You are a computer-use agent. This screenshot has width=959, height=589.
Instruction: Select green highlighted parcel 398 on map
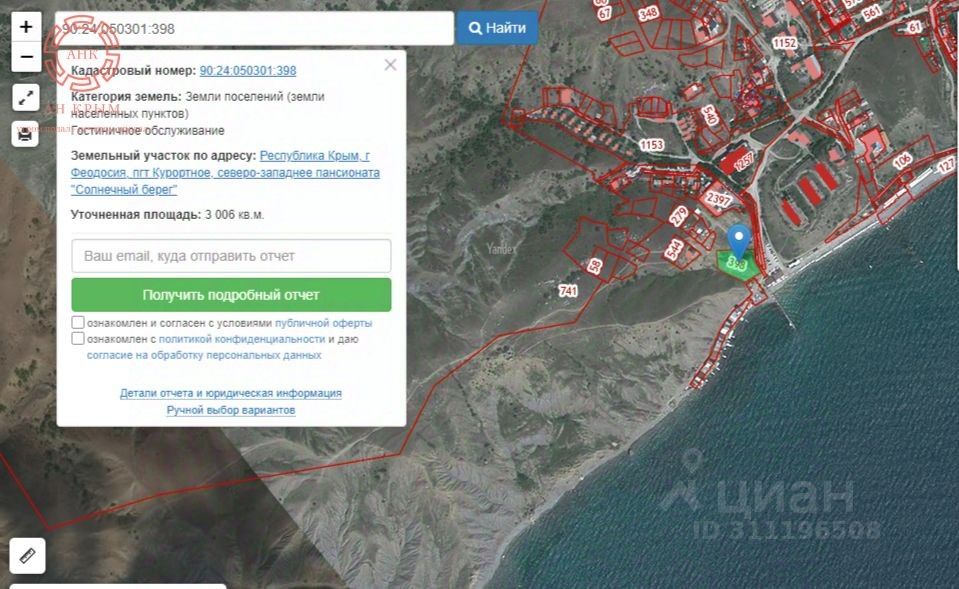coord(738,267)
